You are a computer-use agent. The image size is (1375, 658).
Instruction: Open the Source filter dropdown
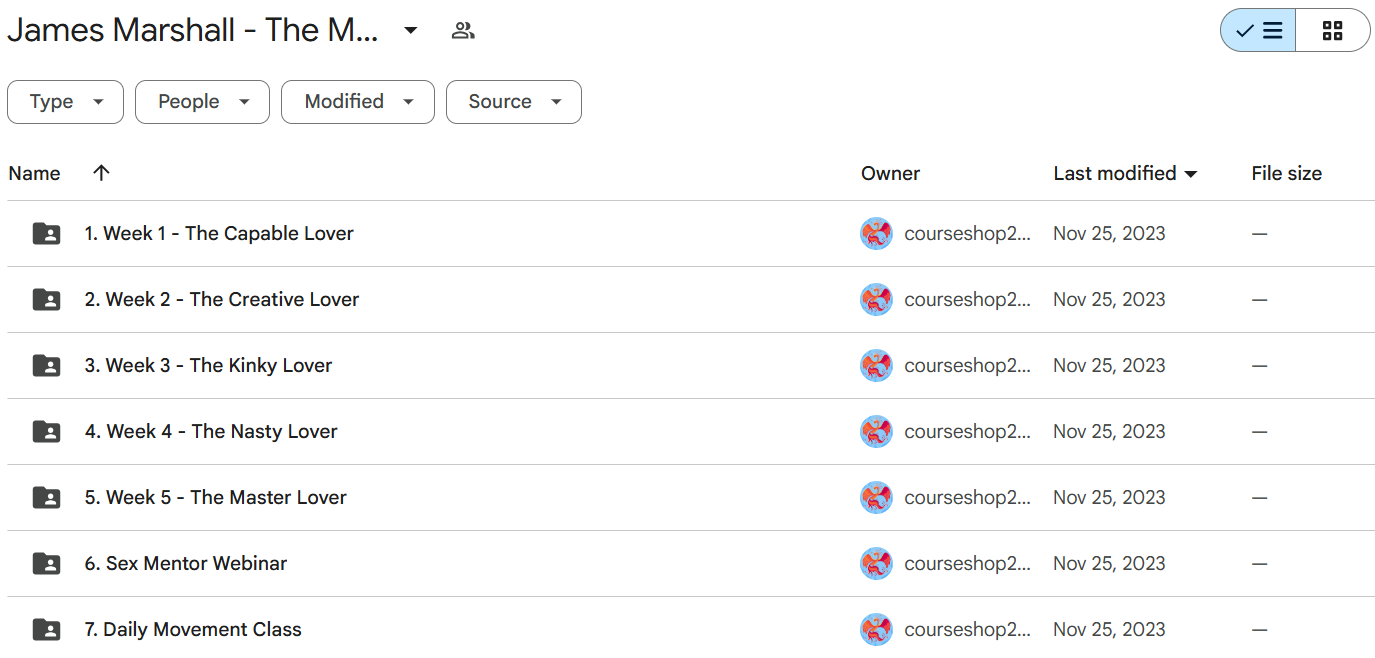click(514, 102)
